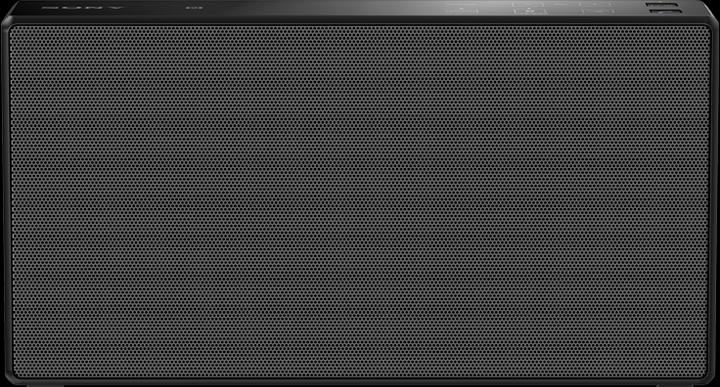Tap the upper-right touch label on top panel
The width and height of the screenshot is (720, 387).
coord(596,4)
